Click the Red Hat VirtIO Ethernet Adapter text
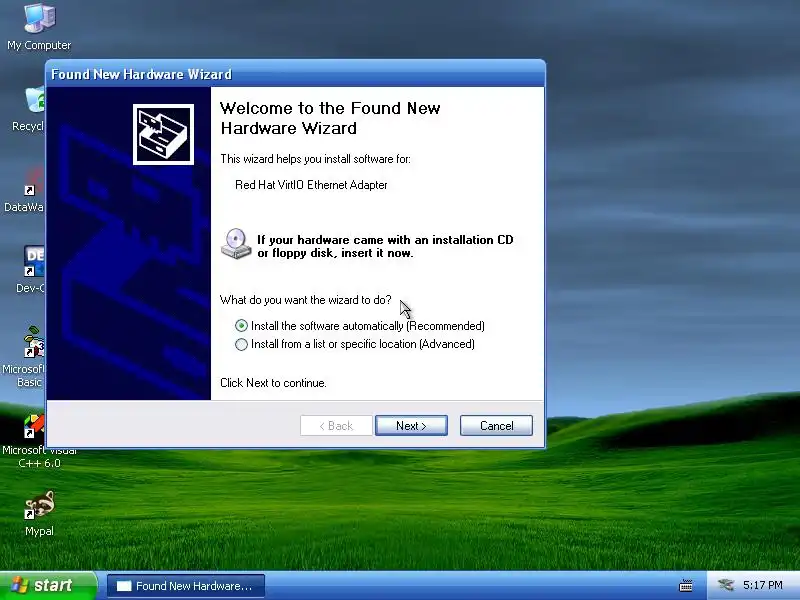Viewport: 800px width, 600px height. pos(311,185)
